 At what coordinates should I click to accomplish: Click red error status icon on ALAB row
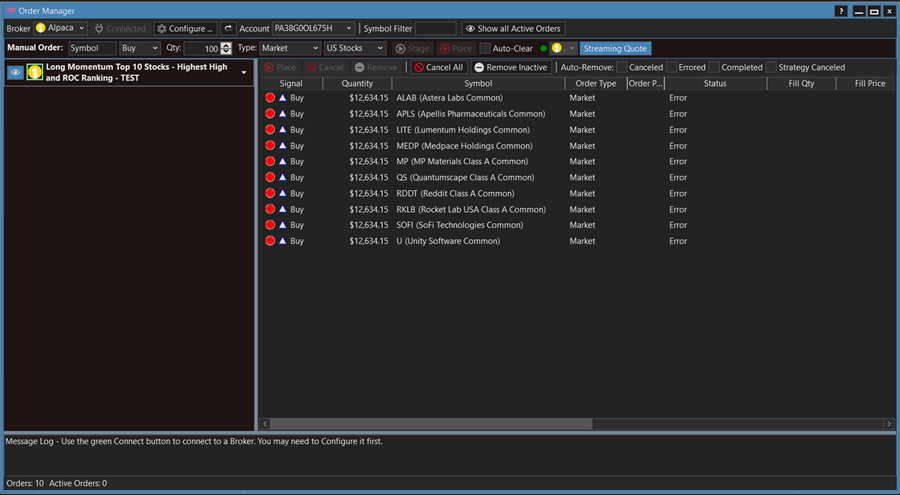tap(270, 98)
